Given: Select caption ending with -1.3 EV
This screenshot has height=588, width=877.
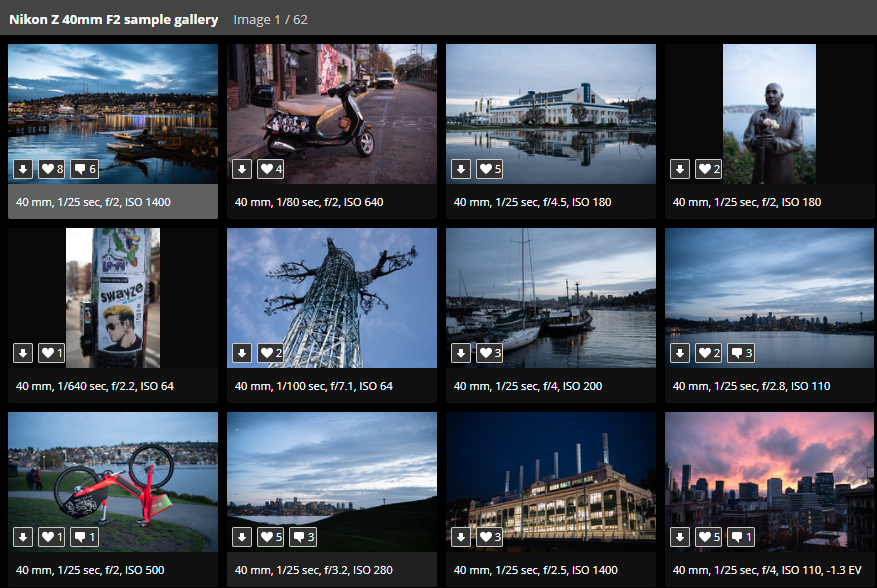Looking at the screenshot, I should pyautogui.click(x=767, y=570).
